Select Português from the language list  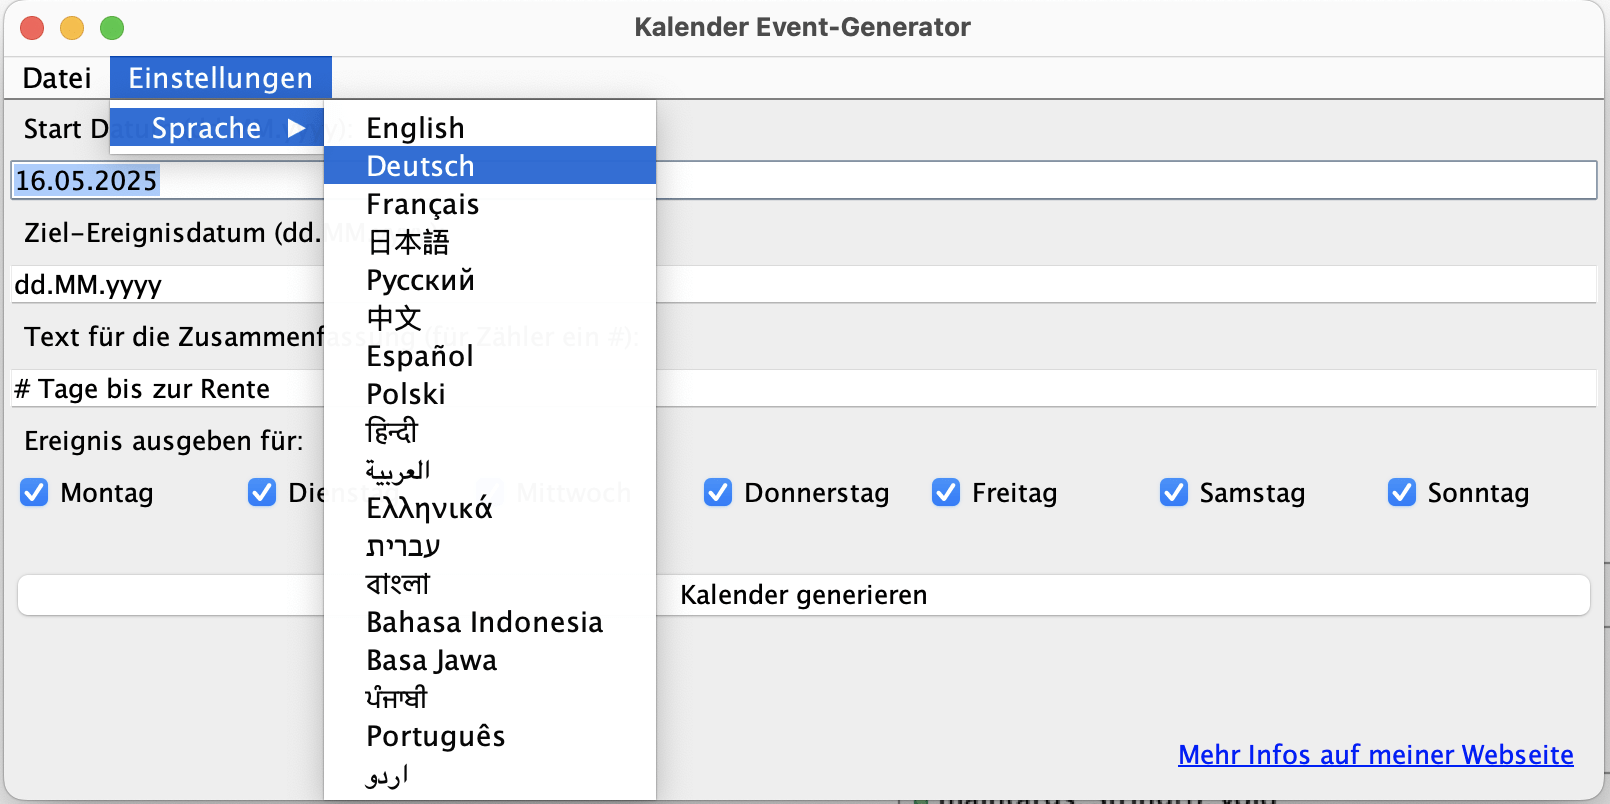click(435, 736)
